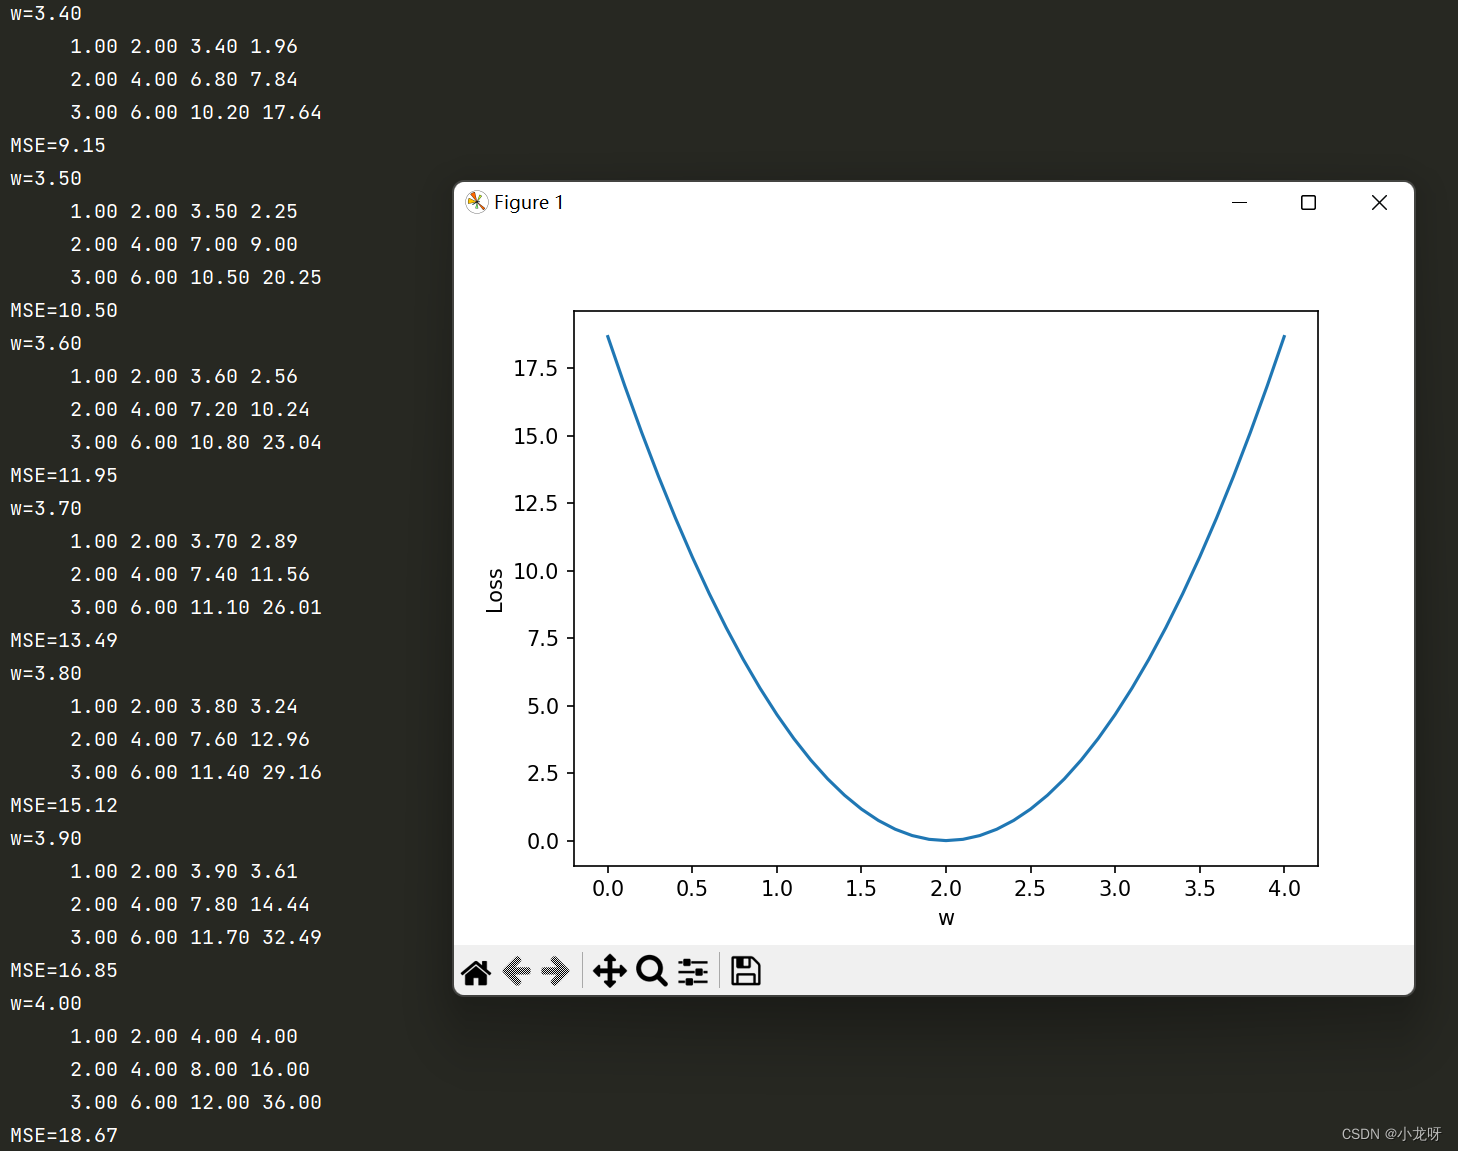Image resolution: width=1458 pixels, height=1151 pixels.
Task: Click console row ending in 20.25
Action: 196,278
